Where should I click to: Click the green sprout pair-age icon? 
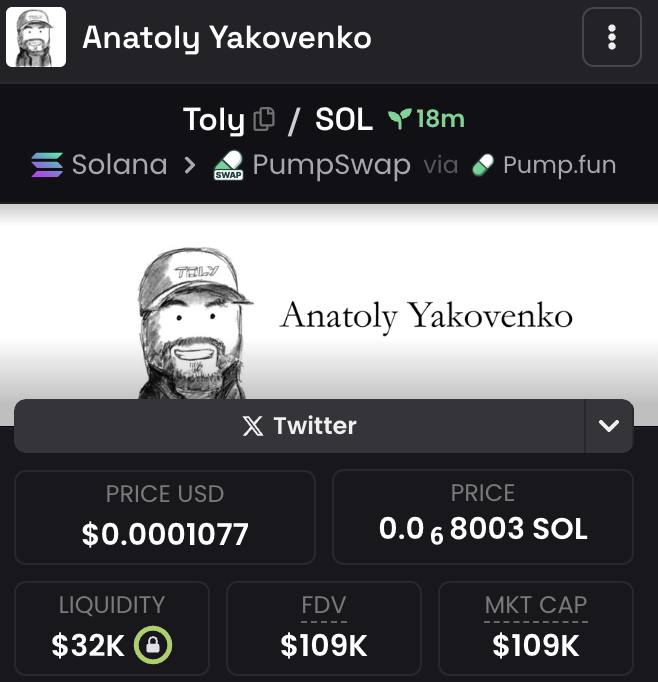tap(400, 119)
